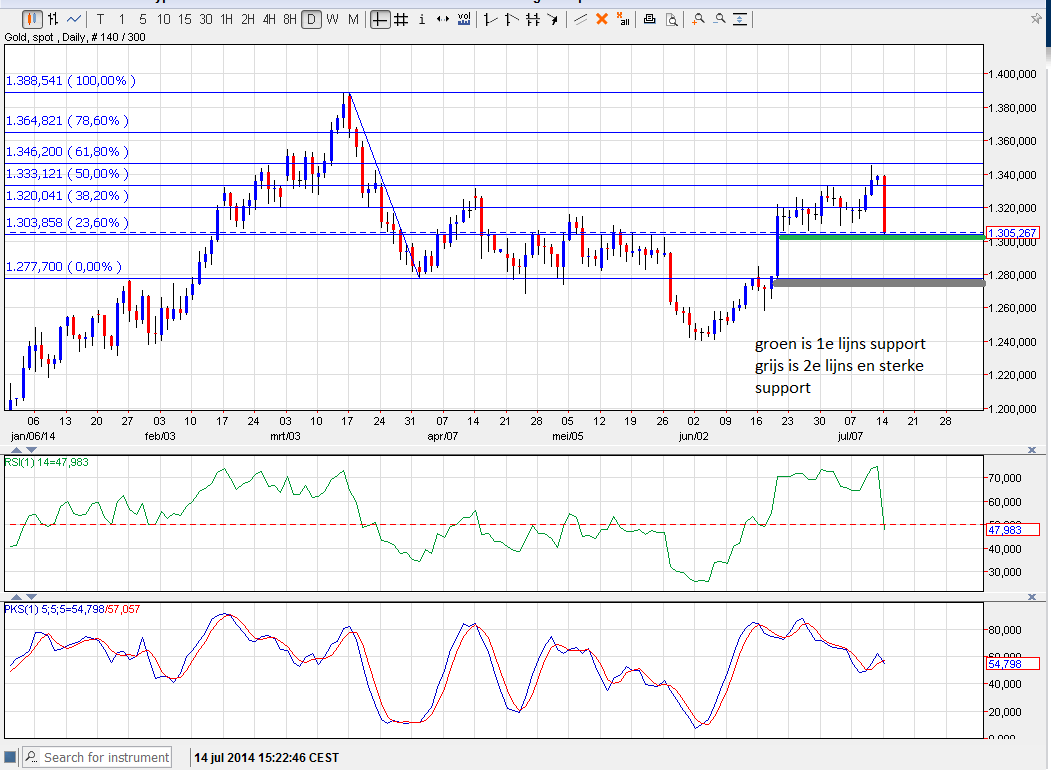Select the green first-line support line

pos(882,237)
